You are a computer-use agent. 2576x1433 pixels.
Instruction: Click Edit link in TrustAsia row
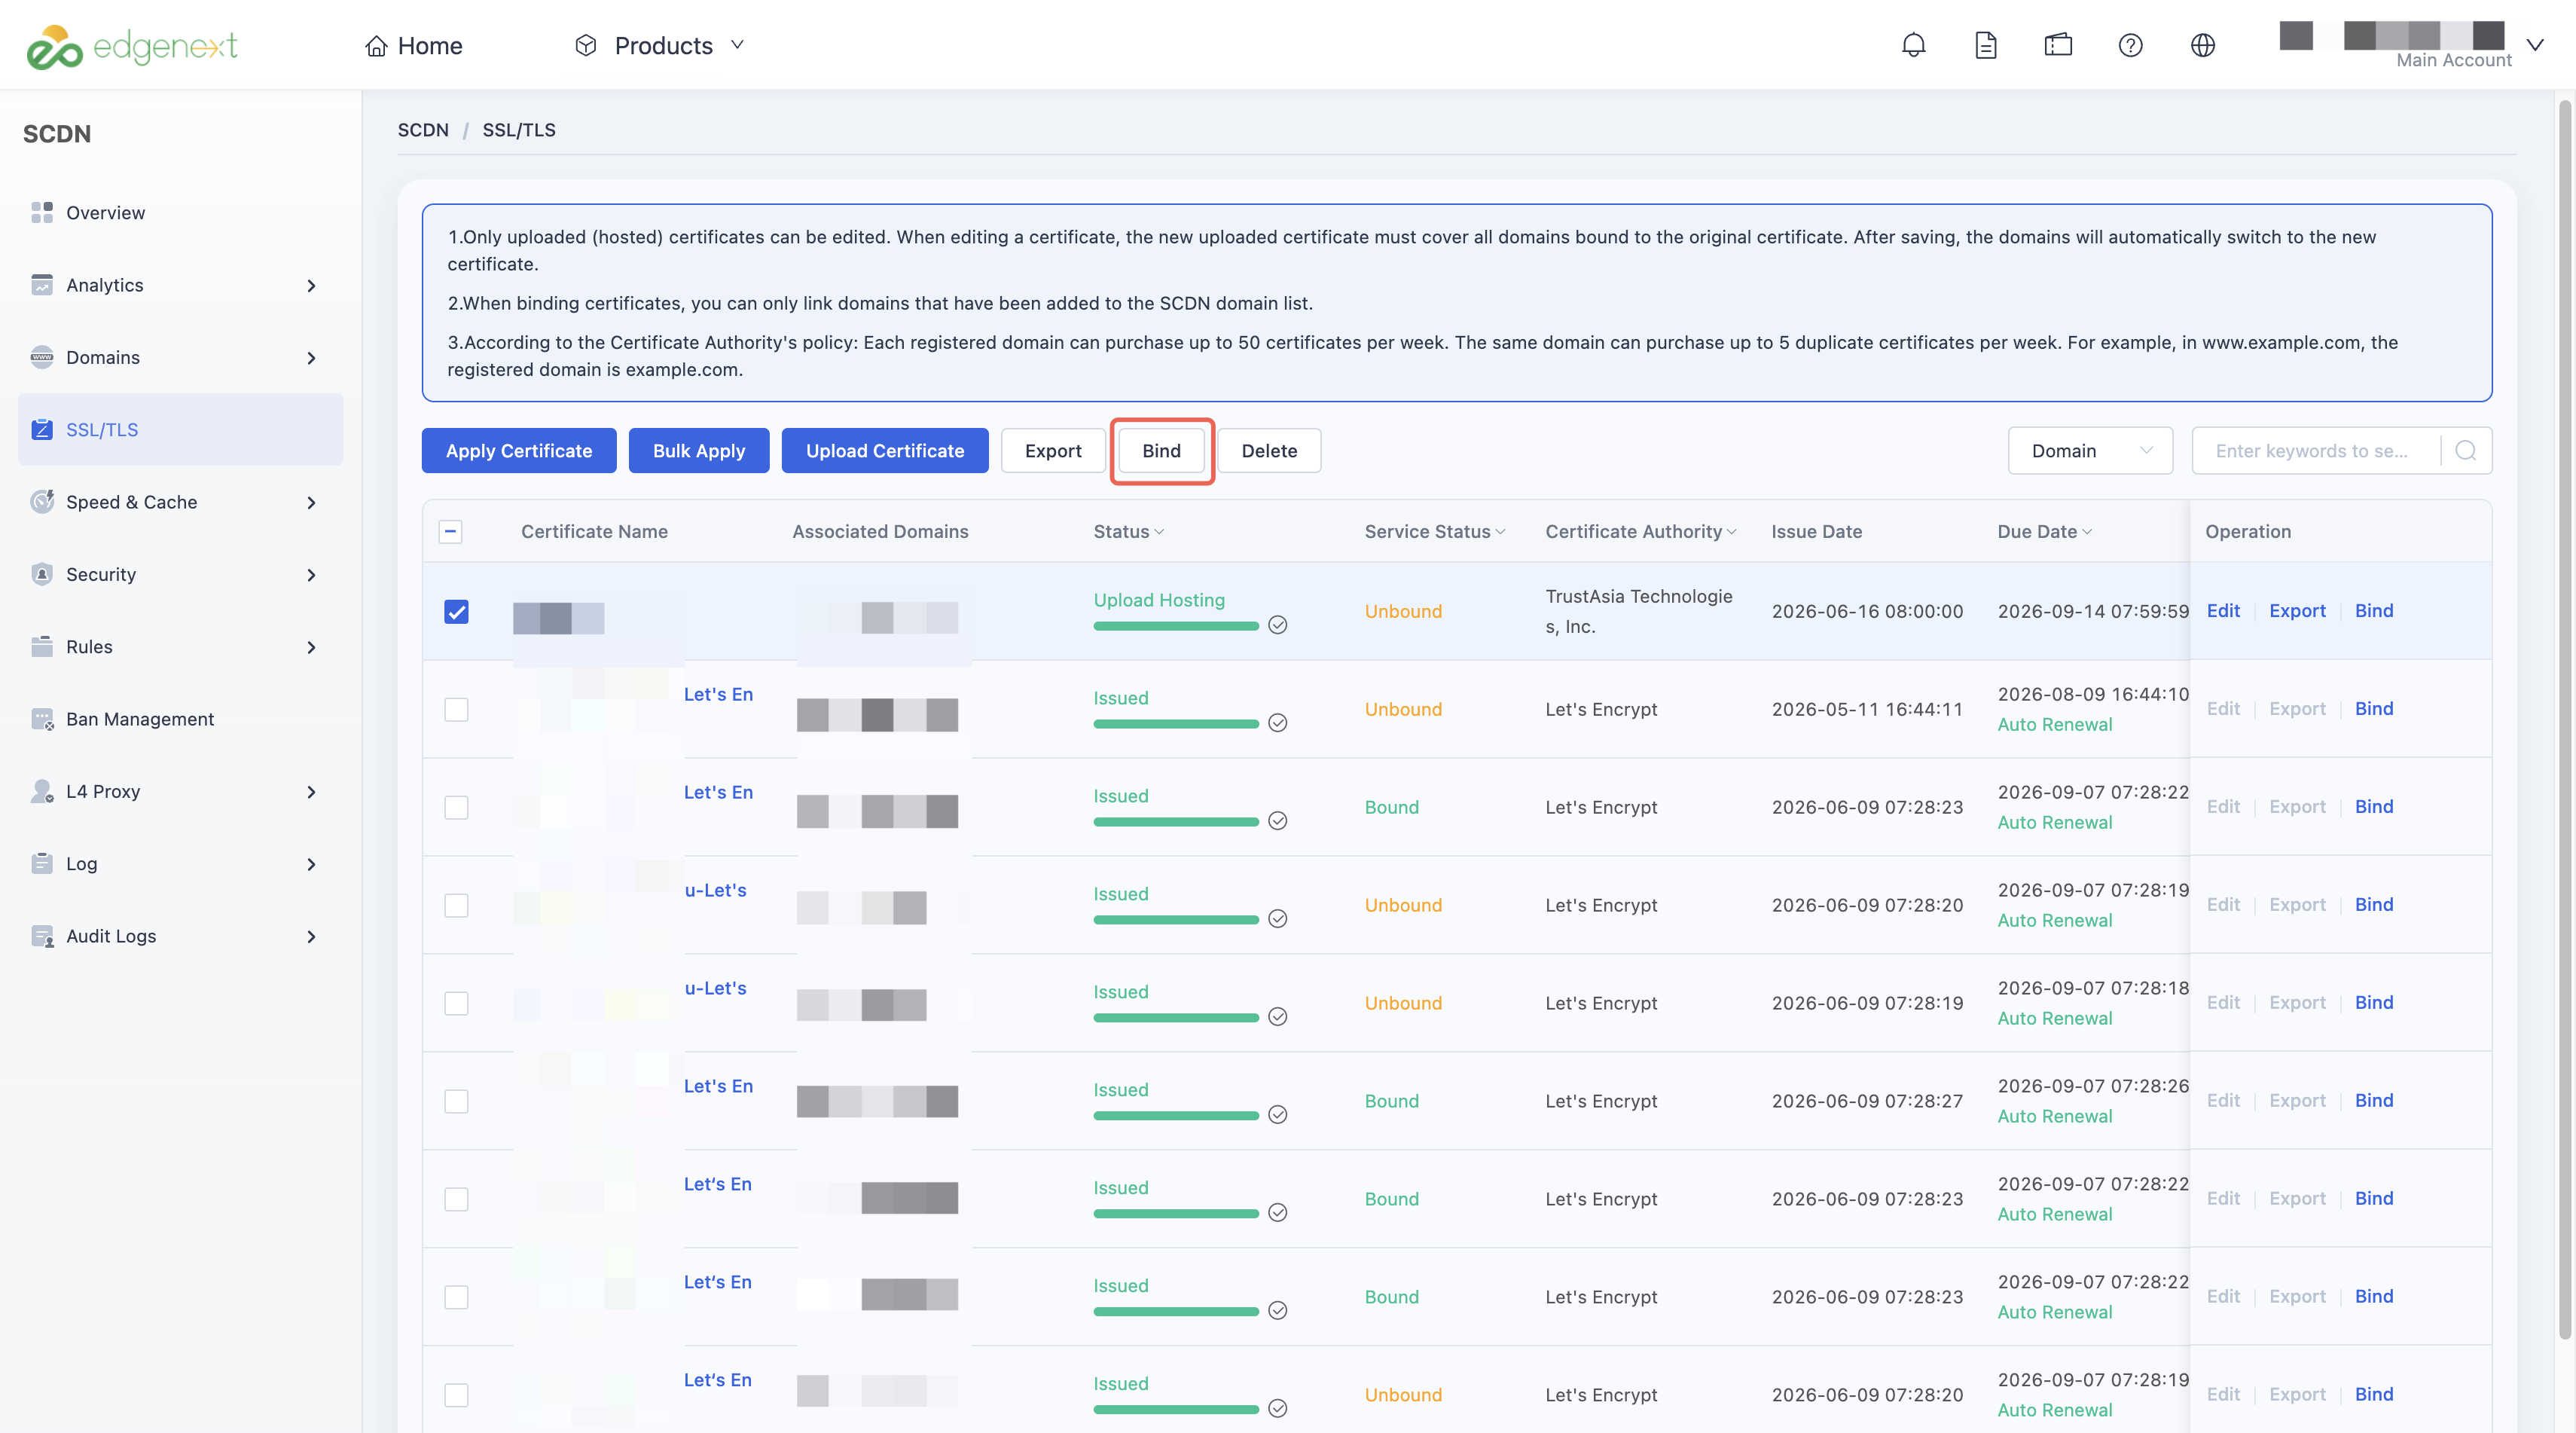[2223, 611]
